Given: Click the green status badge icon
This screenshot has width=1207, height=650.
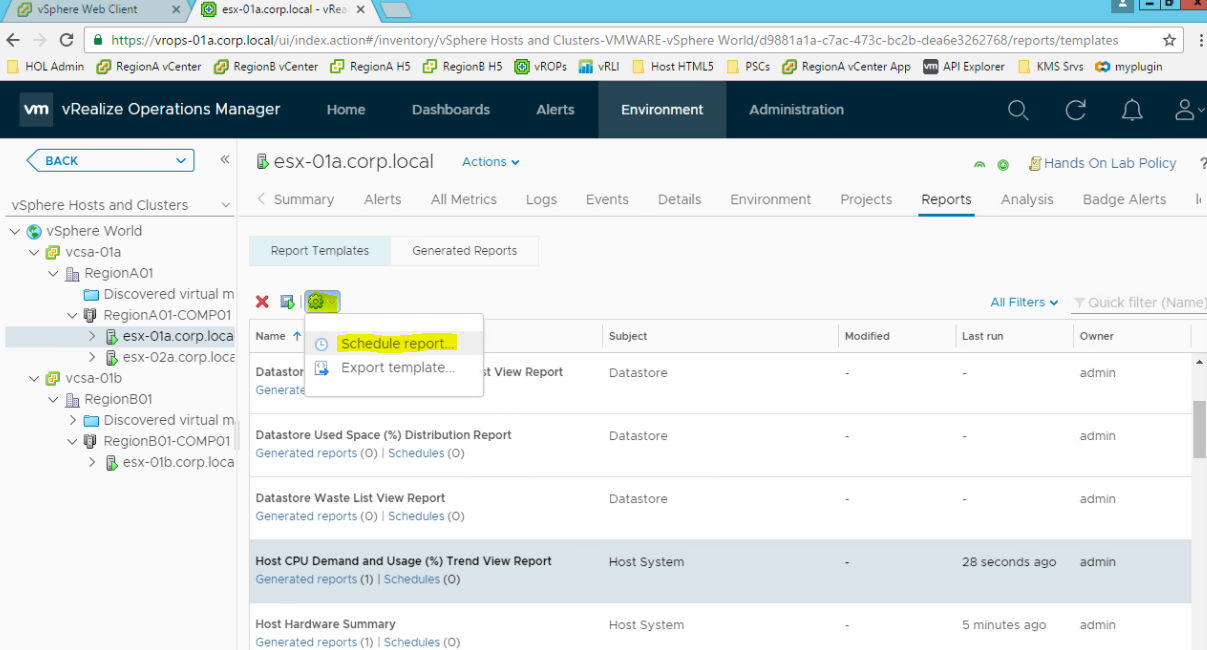Looking at the screenshot, I should [1003, 164].
